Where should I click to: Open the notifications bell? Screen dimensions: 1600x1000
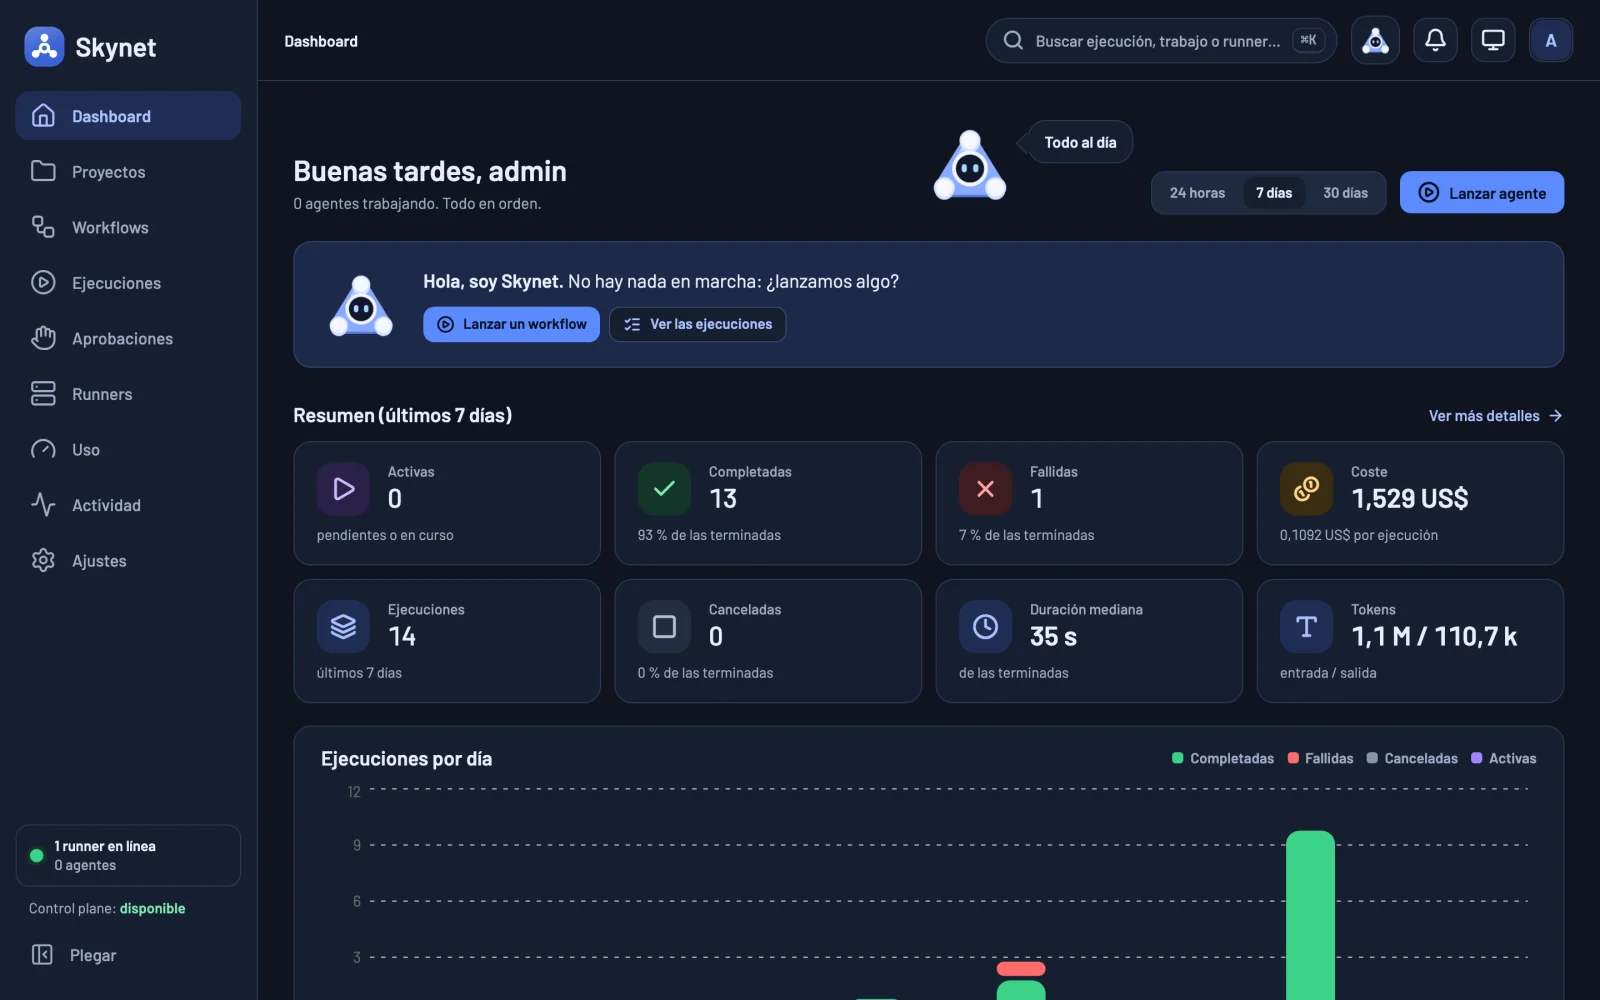(1435, 41)
